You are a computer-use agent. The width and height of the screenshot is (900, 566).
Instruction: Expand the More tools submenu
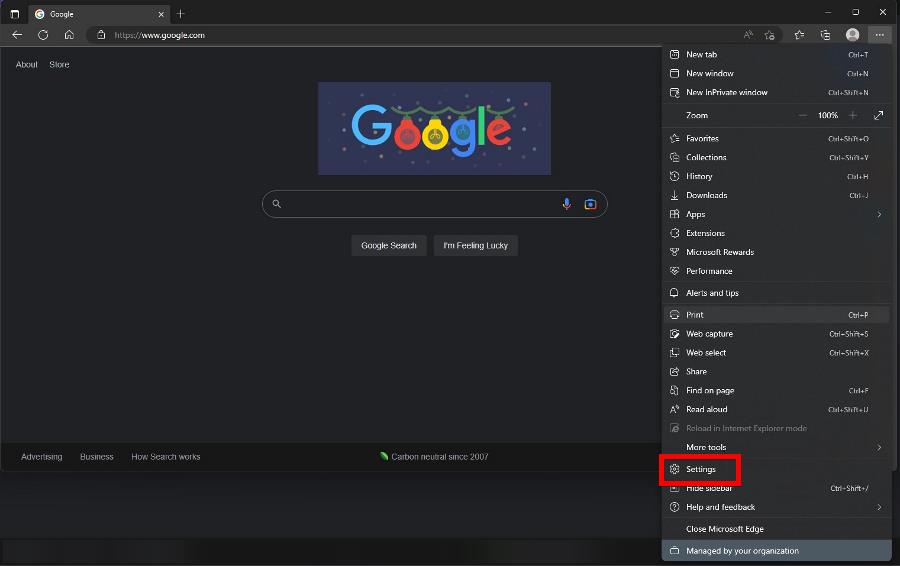click(x=777, y=447)
